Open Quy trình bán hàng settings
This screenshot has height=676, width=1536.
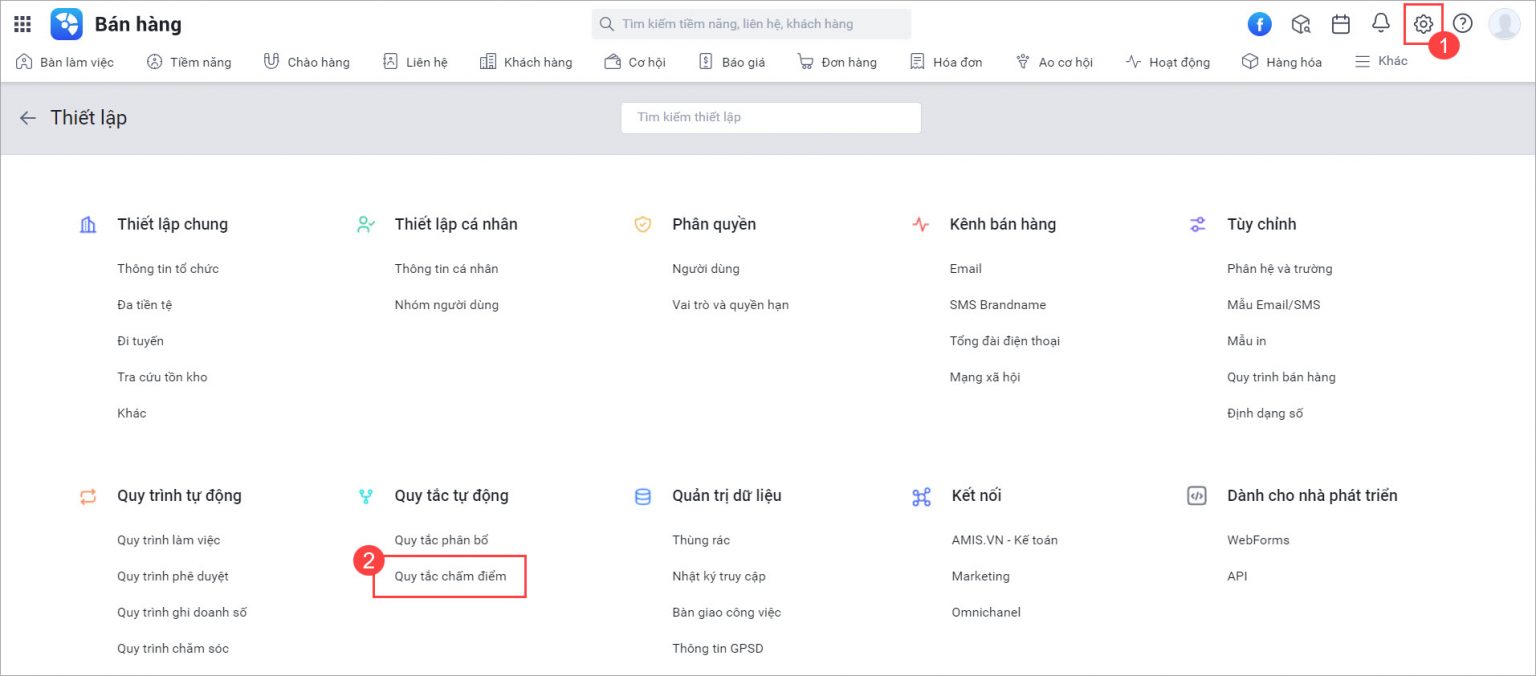point(1281,377)
